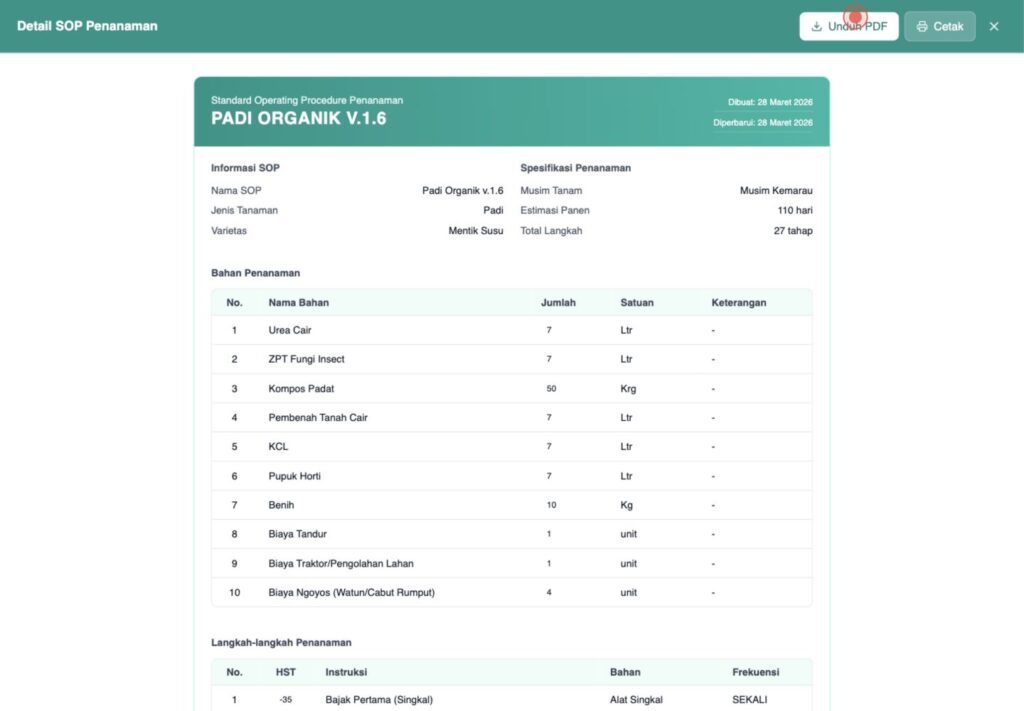The height and width of the screenshot is (711, 1024).
Task: Click quantity '50' for Kompos Padat
Action: pyautogui.click(x=551, y=388)
